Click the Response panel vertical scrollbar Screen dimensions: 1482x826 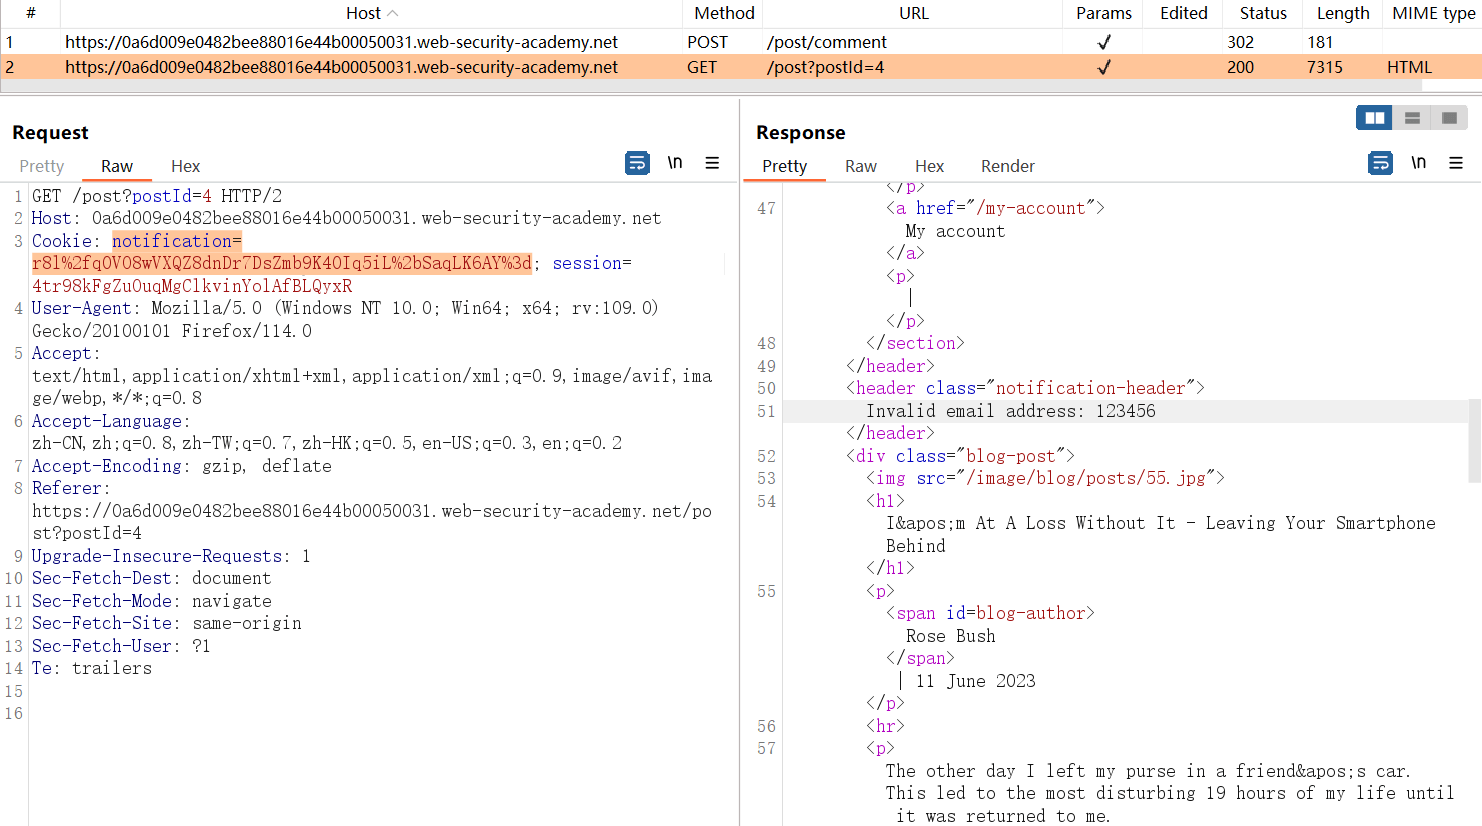[1474, 440]
